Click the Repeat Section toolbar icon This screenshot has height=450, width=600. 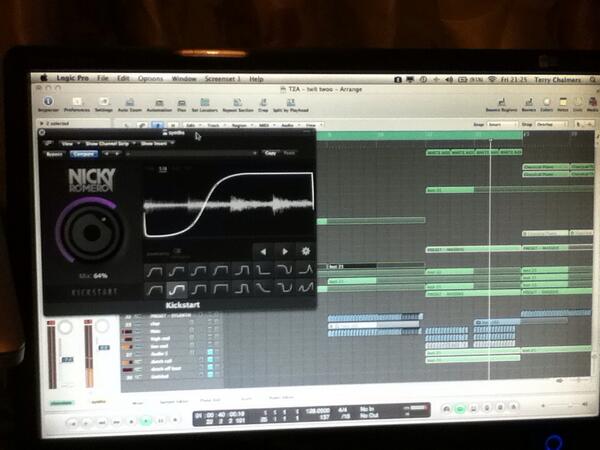click(x=238, y=104)
